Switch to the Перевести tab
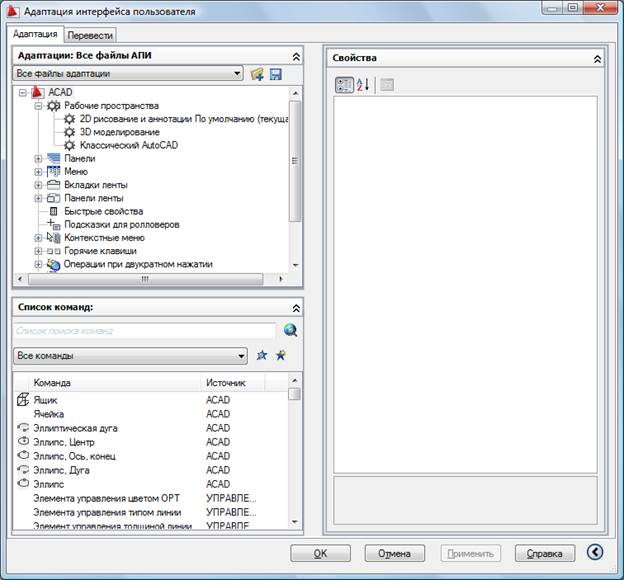 click(x=90, y=35)
